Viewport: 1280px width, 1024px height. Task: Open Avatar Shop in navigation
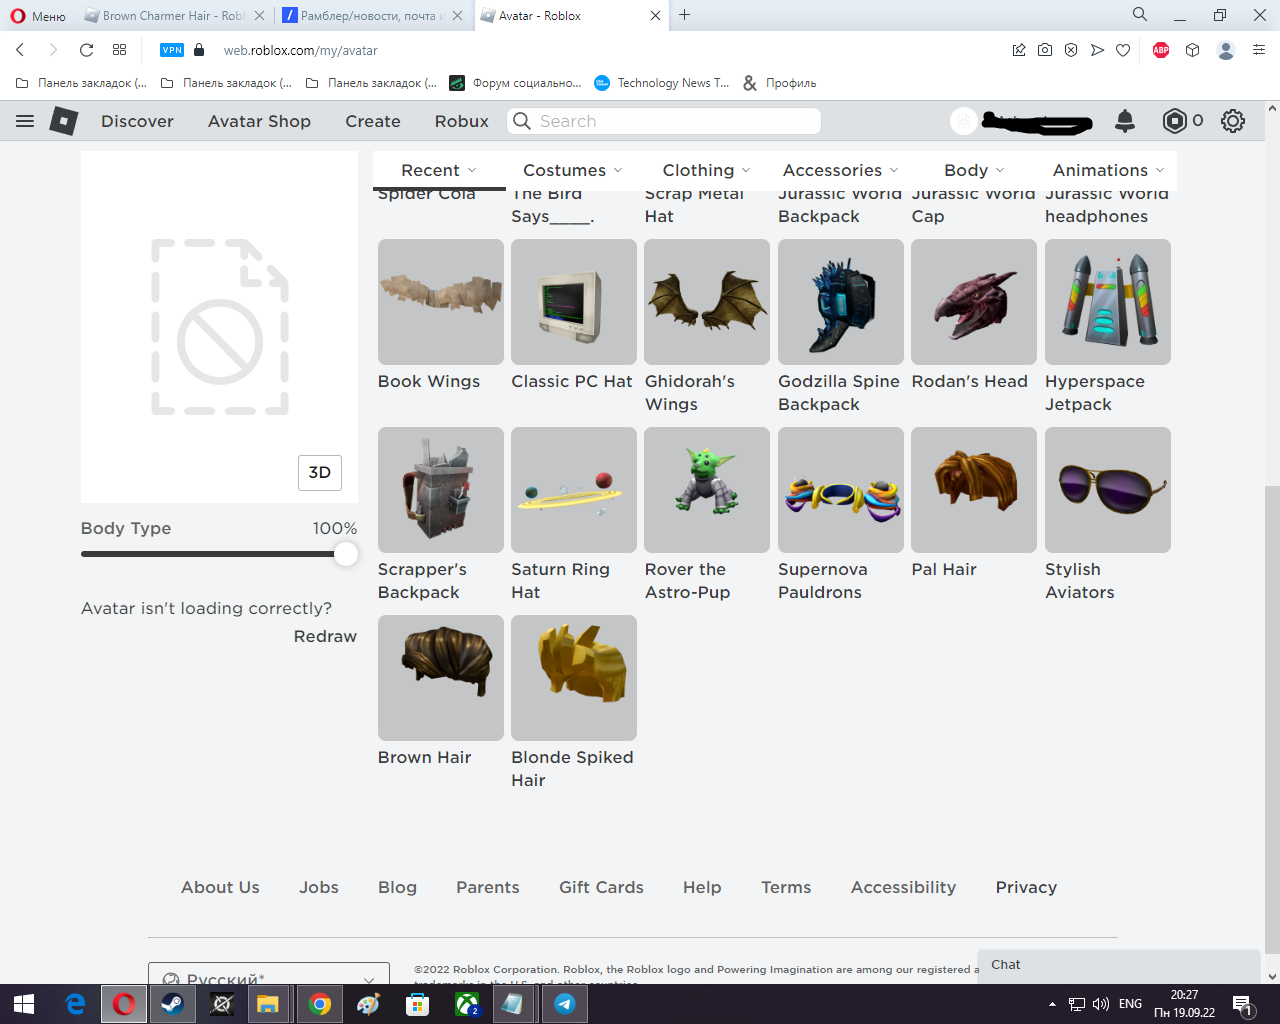pos(259,121)
